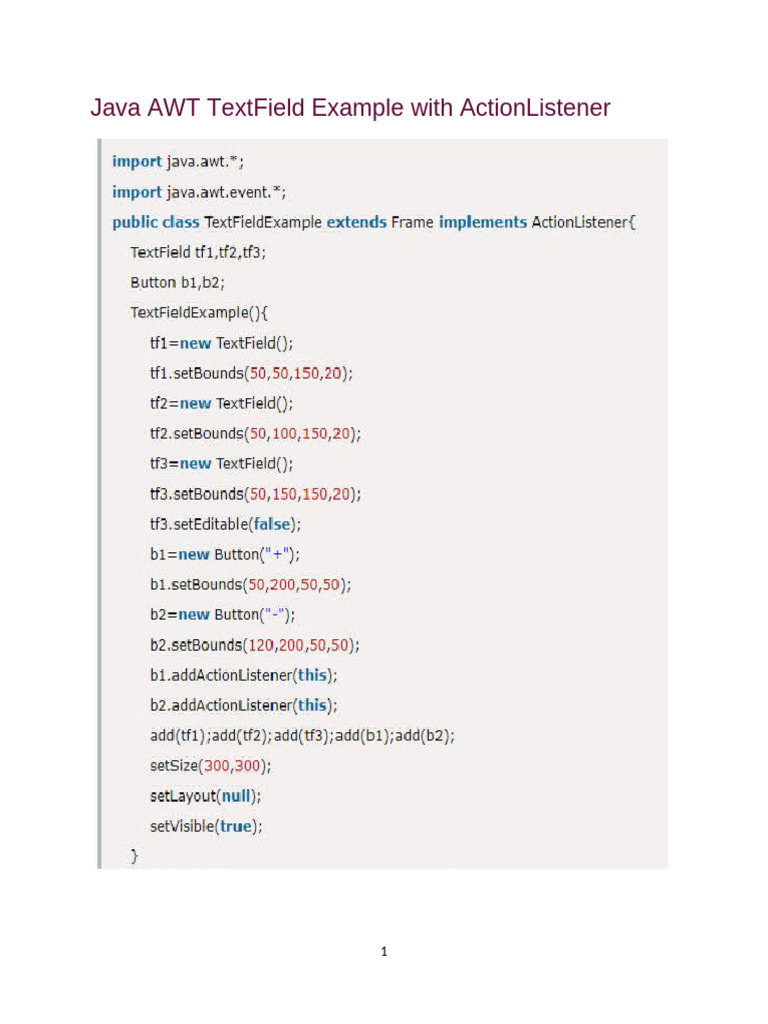This screenshot has height=1024, width=768.
Task: Click the word implements in class declaration
Action: (x=483, y=223)
